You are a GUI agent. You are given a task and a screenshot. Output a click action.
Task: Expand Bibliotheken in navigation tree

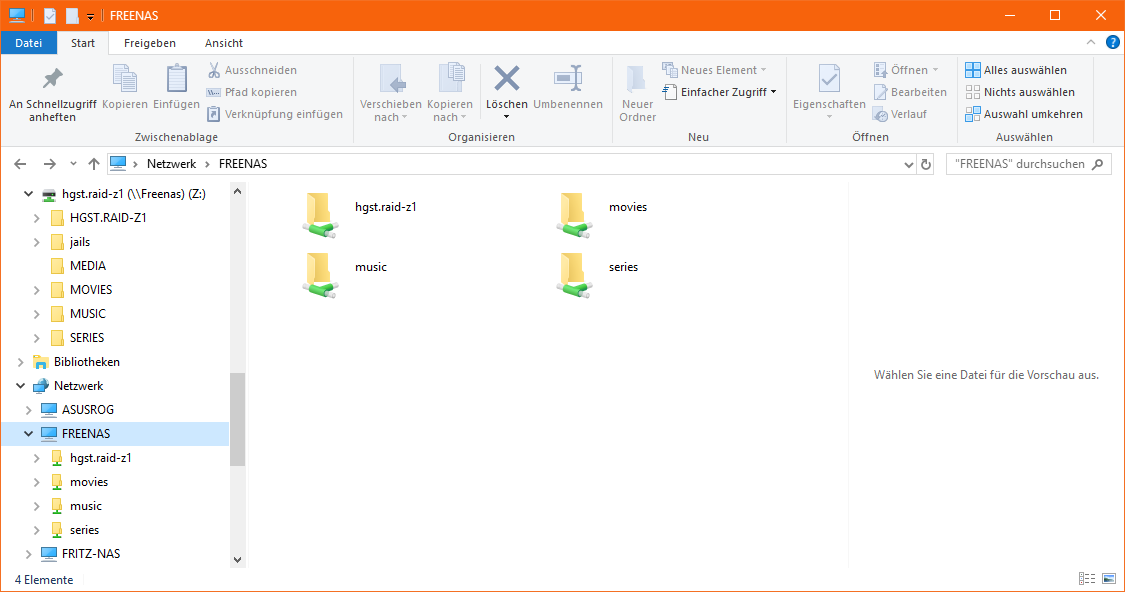21,362
